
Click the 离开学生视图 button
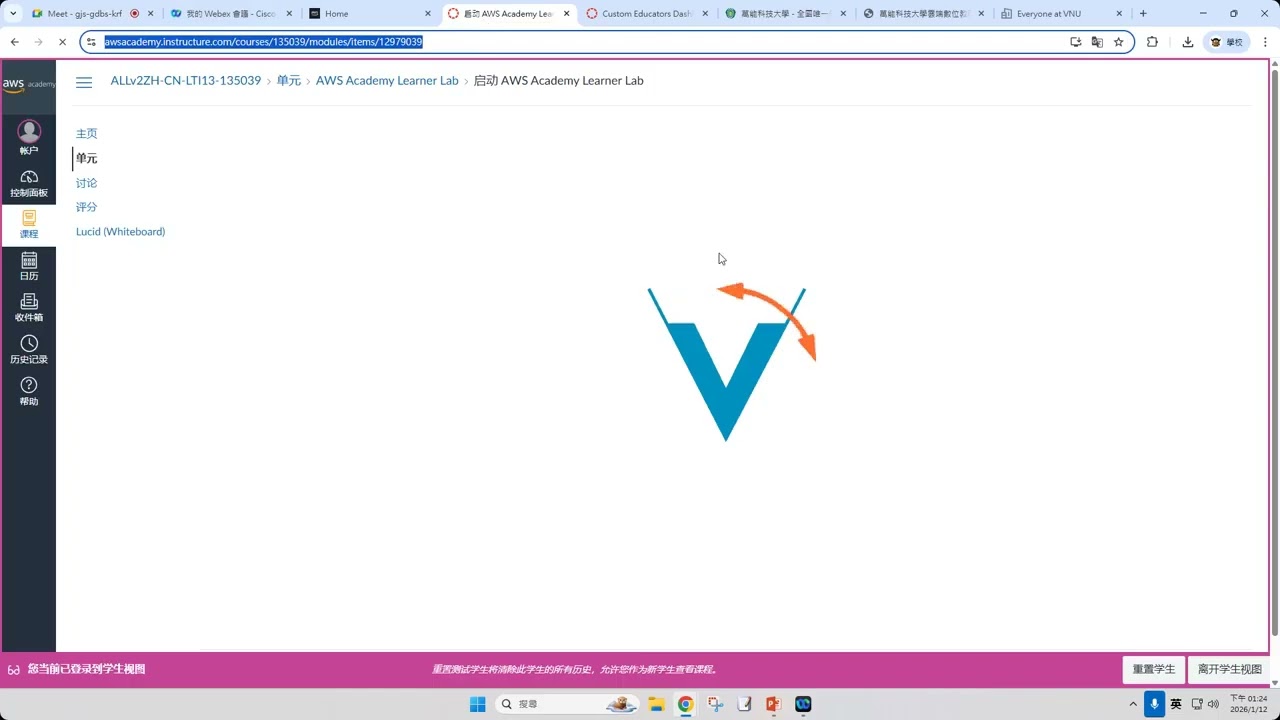(x=1230, y=670)
